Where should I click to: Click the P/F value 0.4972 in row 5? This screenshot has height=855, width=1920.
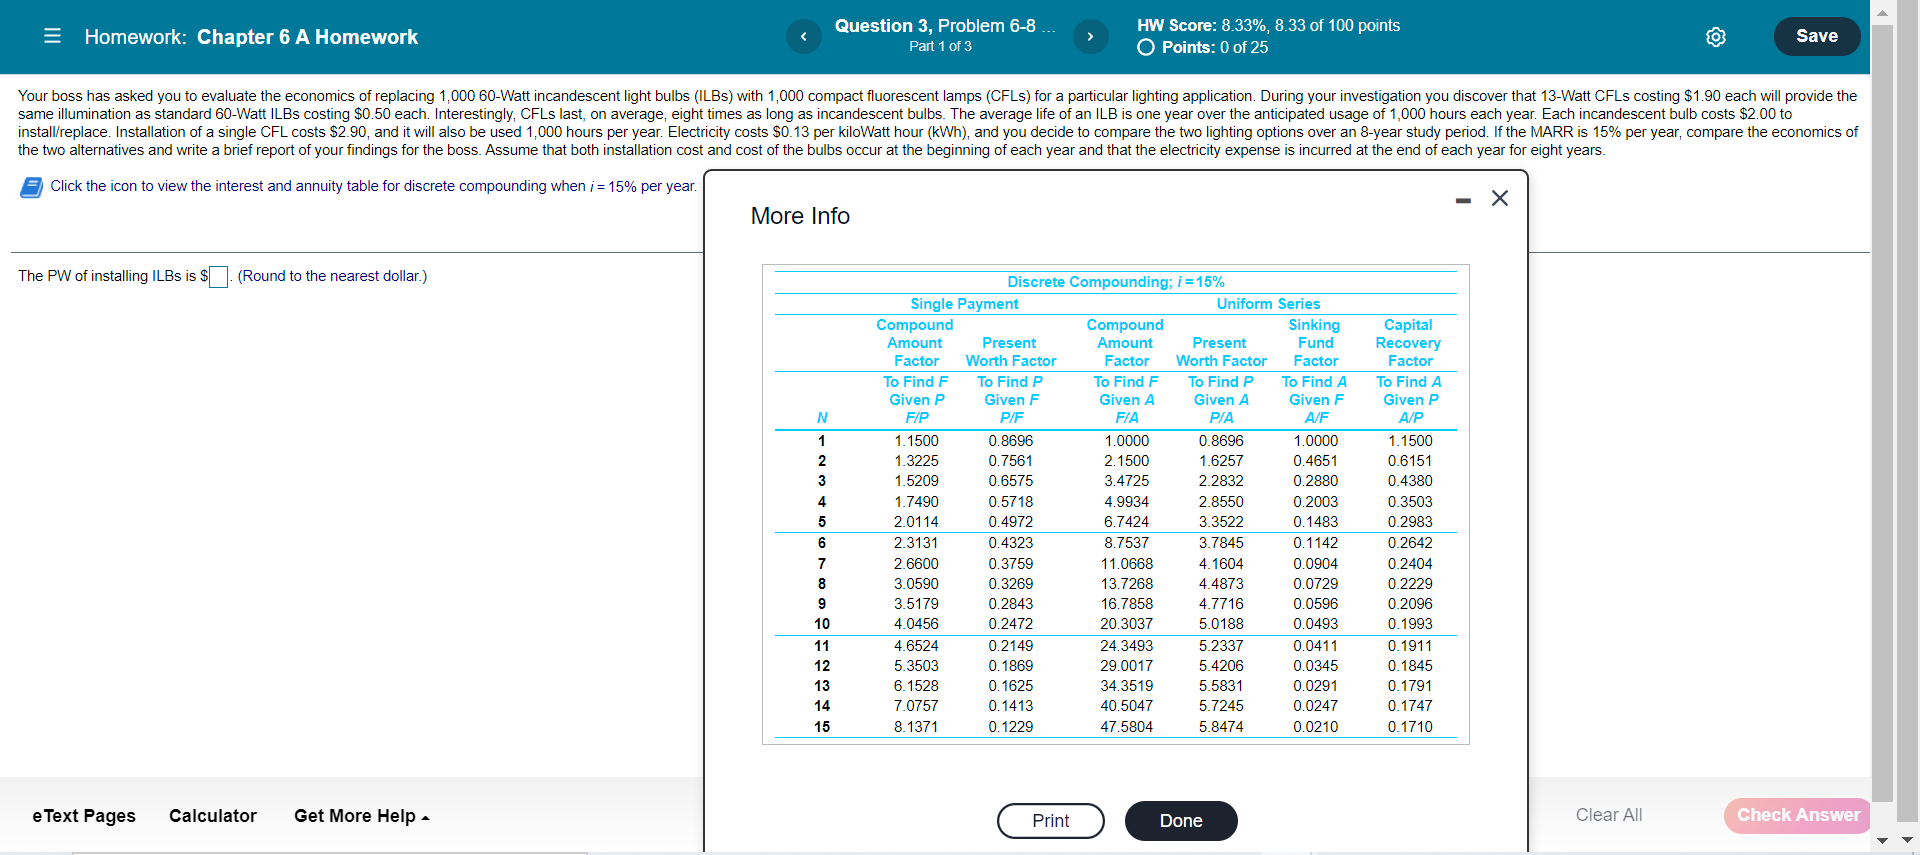click(x=1011, y=522)
